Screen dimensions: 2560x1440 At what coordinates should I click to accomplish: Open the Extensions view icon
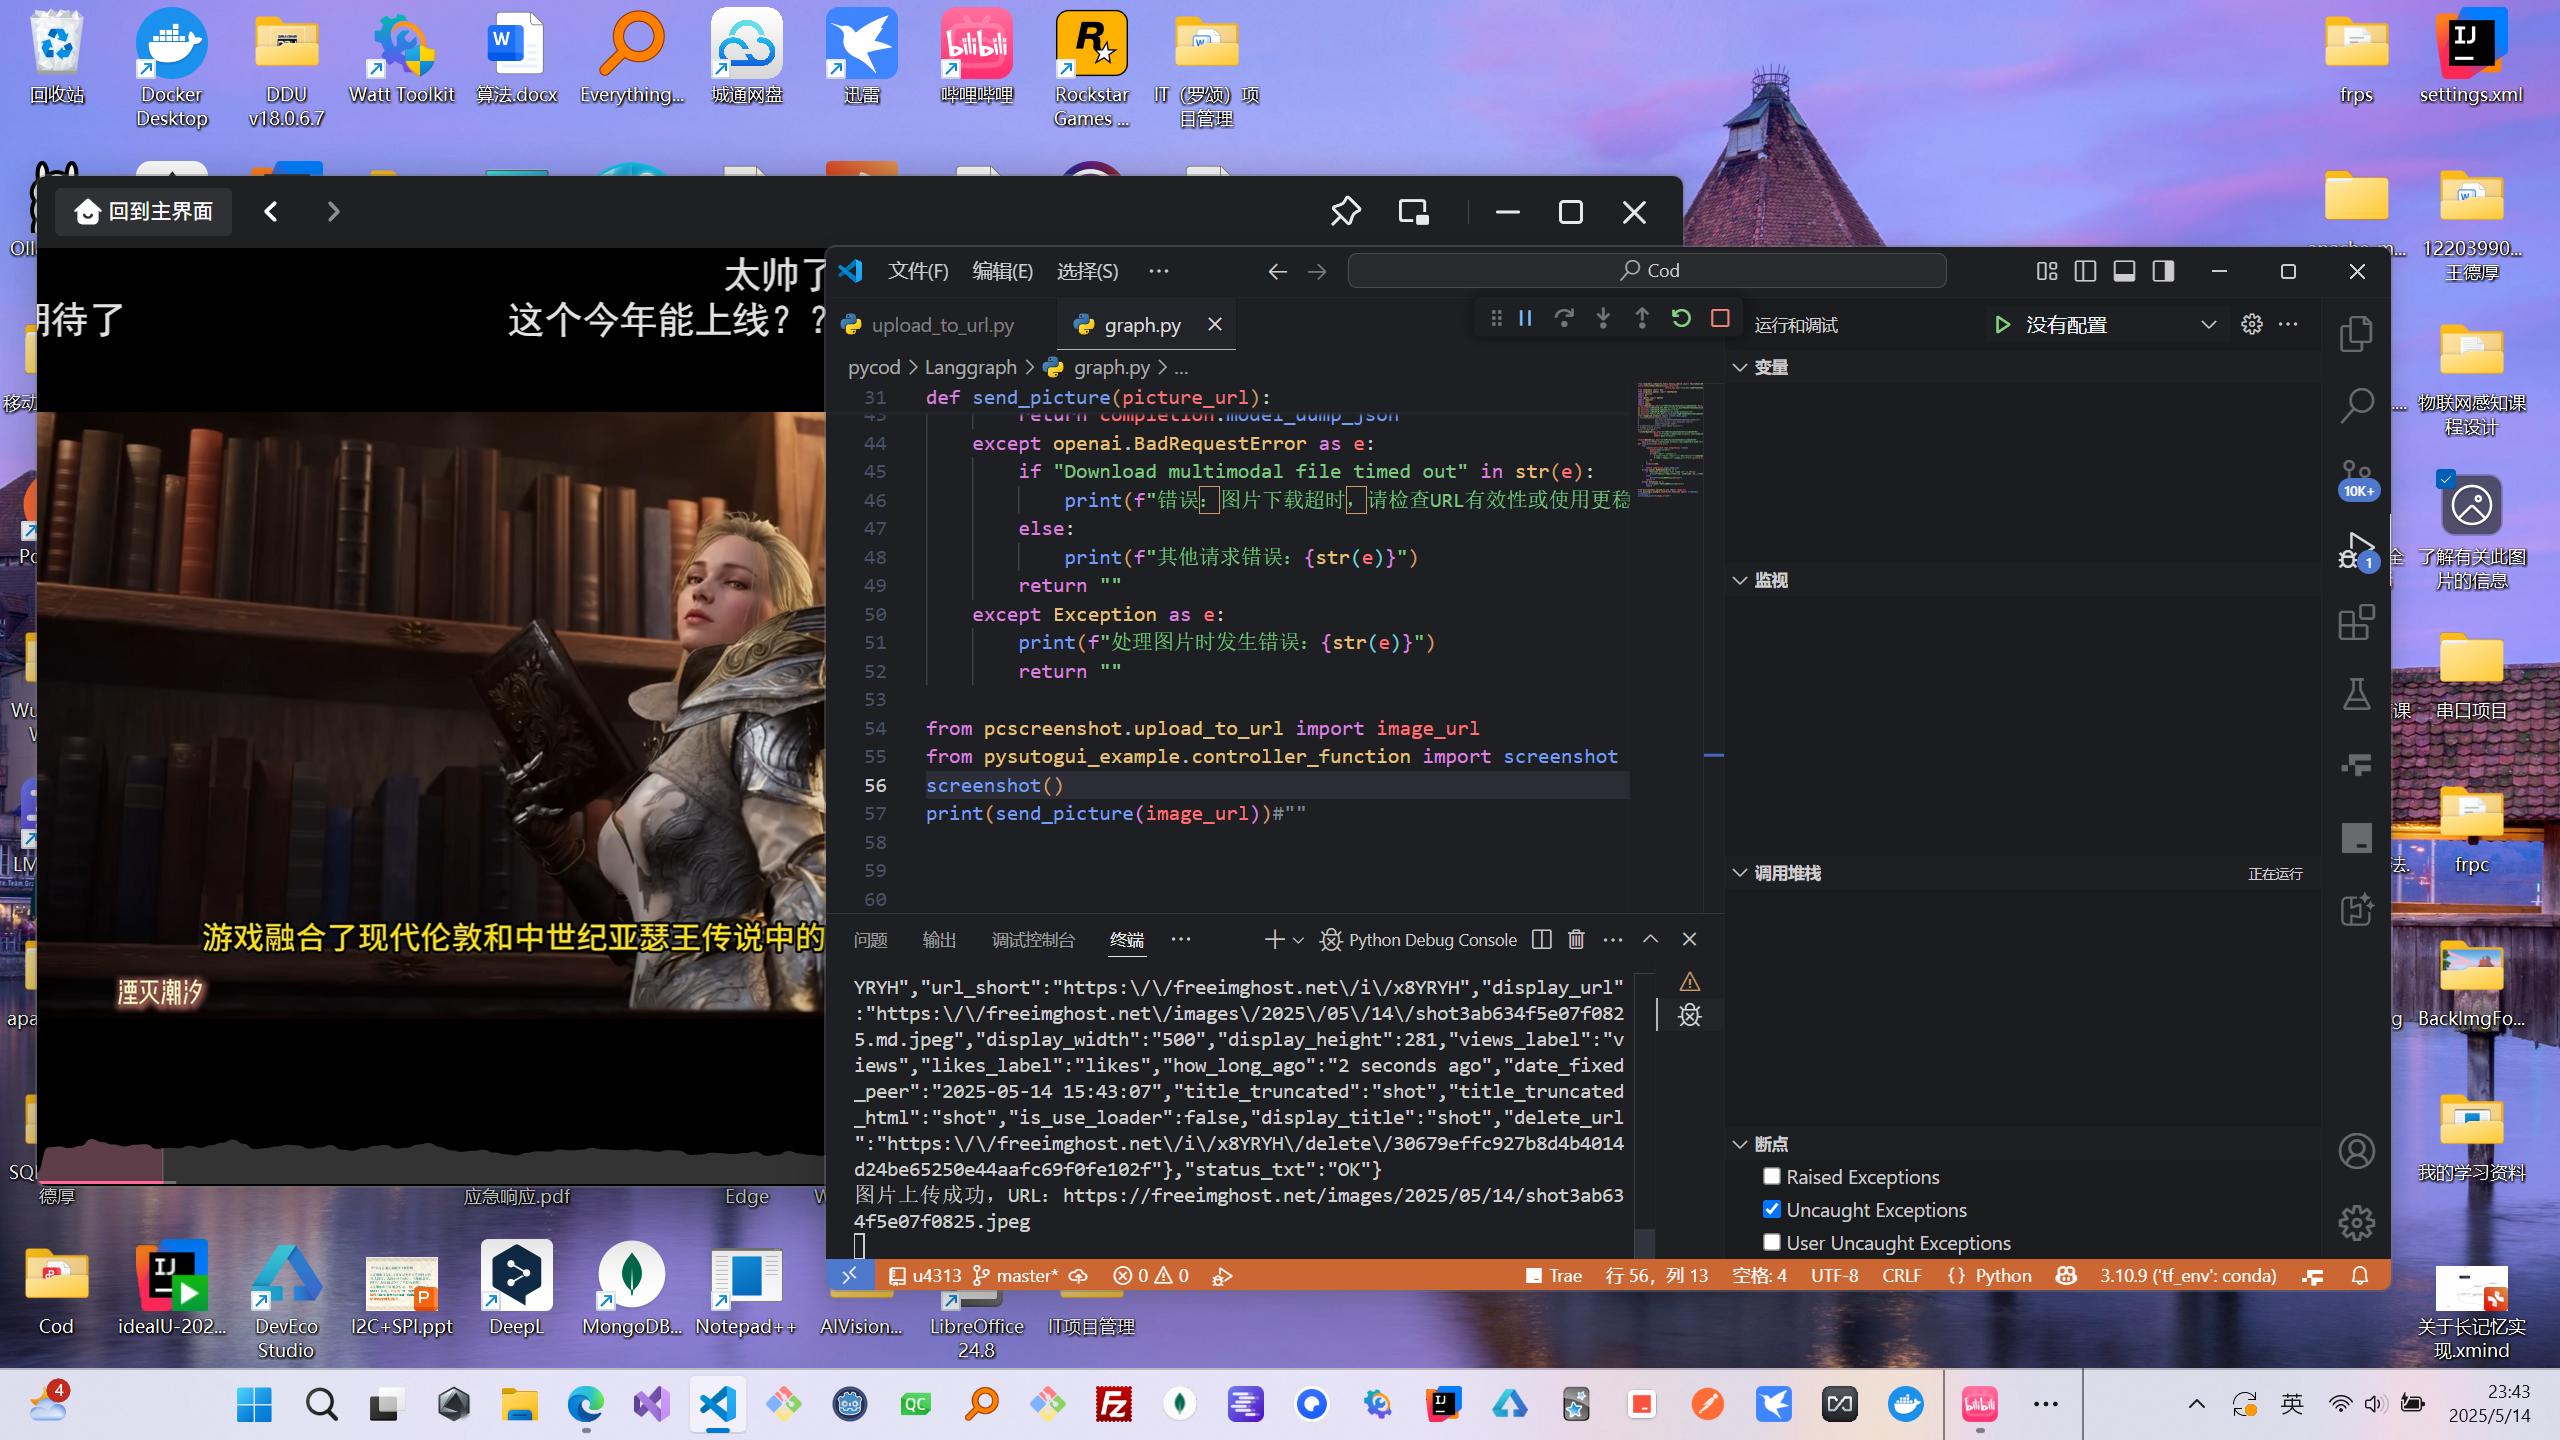[2356, 622]
